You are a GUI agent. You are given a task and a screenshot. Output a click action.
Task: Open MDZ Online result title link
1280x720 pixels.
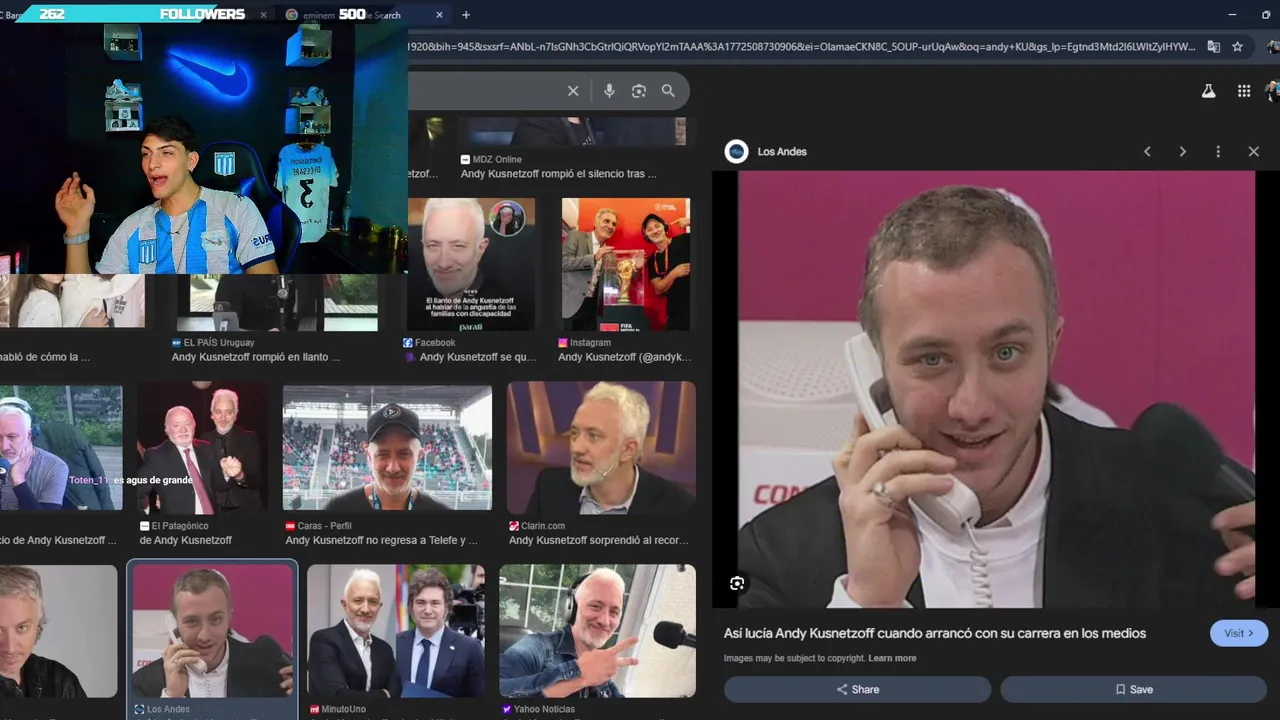click(559, 174)
